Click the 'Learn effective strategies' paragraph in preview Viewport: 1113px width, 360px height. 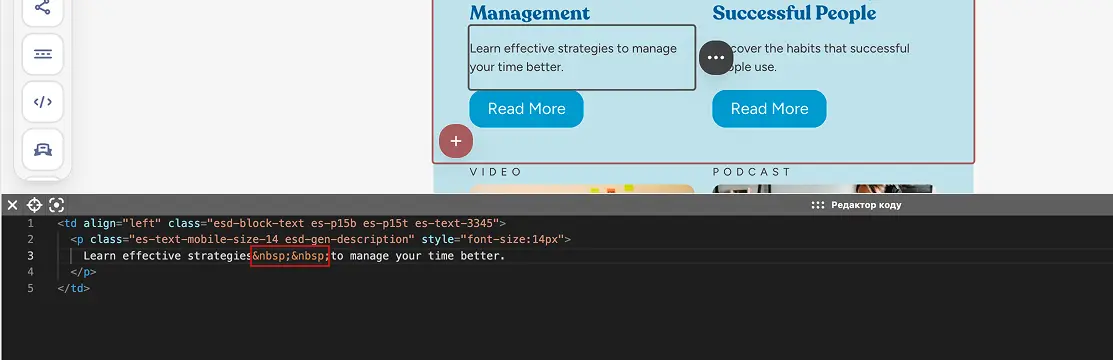[574, 58]
